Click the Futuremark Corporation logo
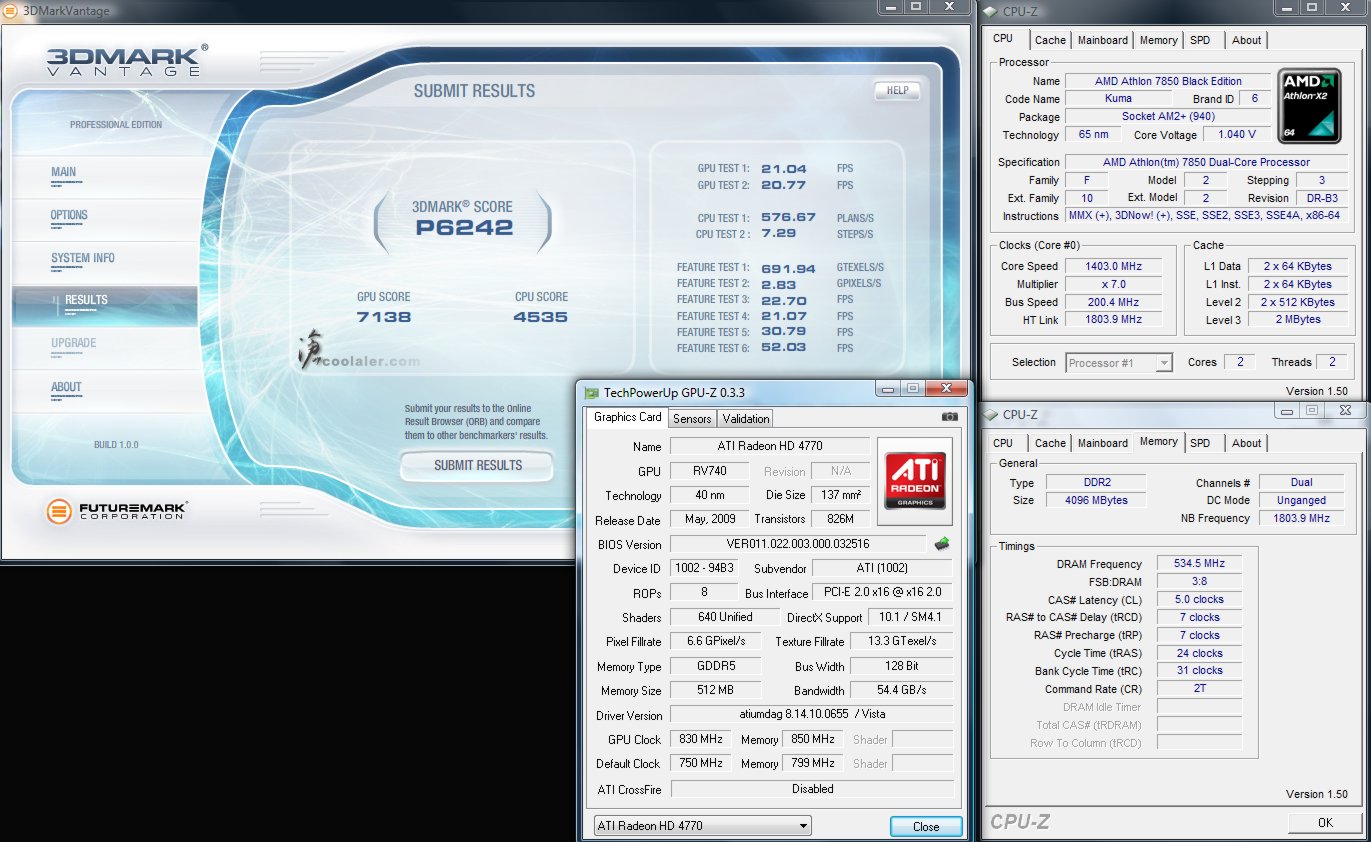This screenshot has width=1371, height=842. pyautogui.click(x=116, y=511)
